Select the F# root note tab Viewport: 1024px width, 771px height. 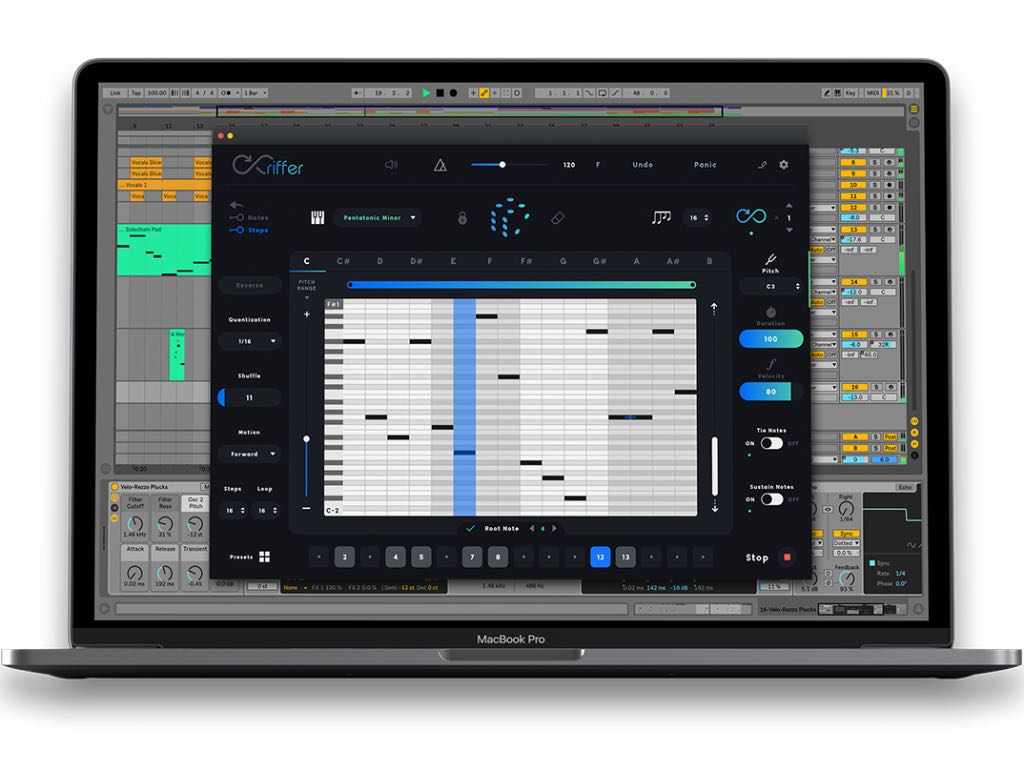526,262
